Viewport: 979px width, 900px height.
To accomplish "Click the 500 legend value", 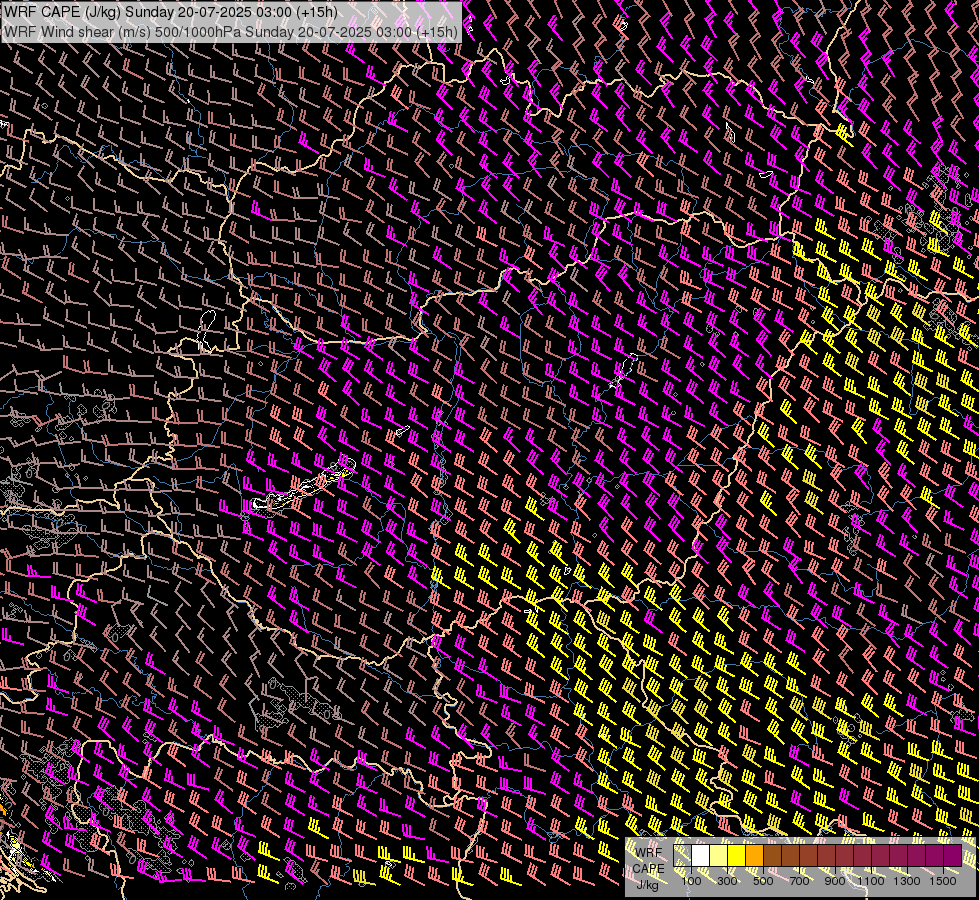I will click(x=763, y=881).
